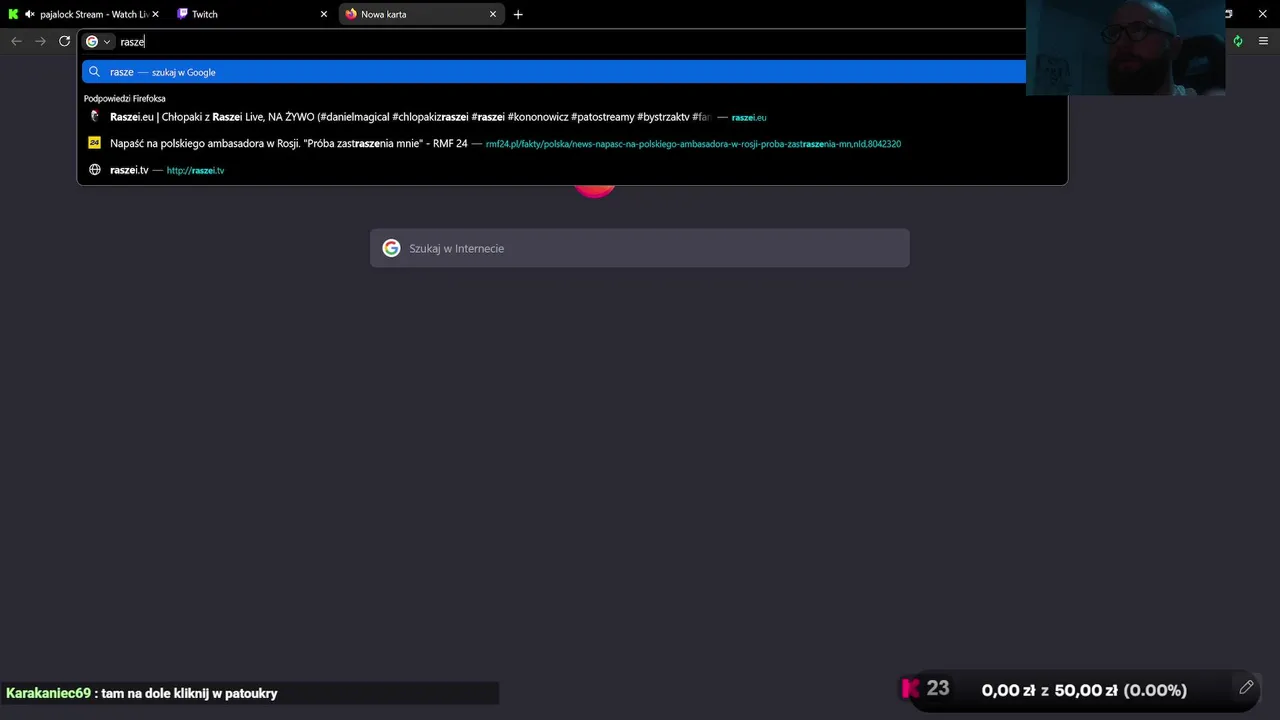Click the raszei.eu green URL text
Viewport: 1280px width, 720px height.
coord(749,118)
